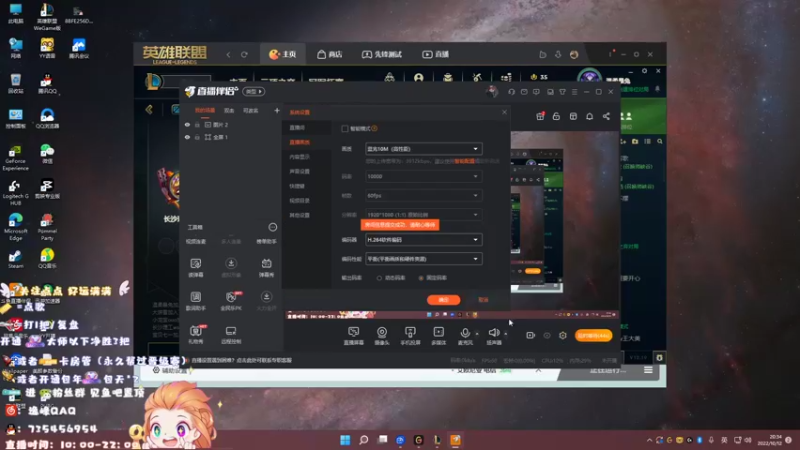Image resolution: width=800 pixels, height=450 pixels.
Task: Select the 动态码率 radio option
Action: pyautogui.click(x=379, y=278)
